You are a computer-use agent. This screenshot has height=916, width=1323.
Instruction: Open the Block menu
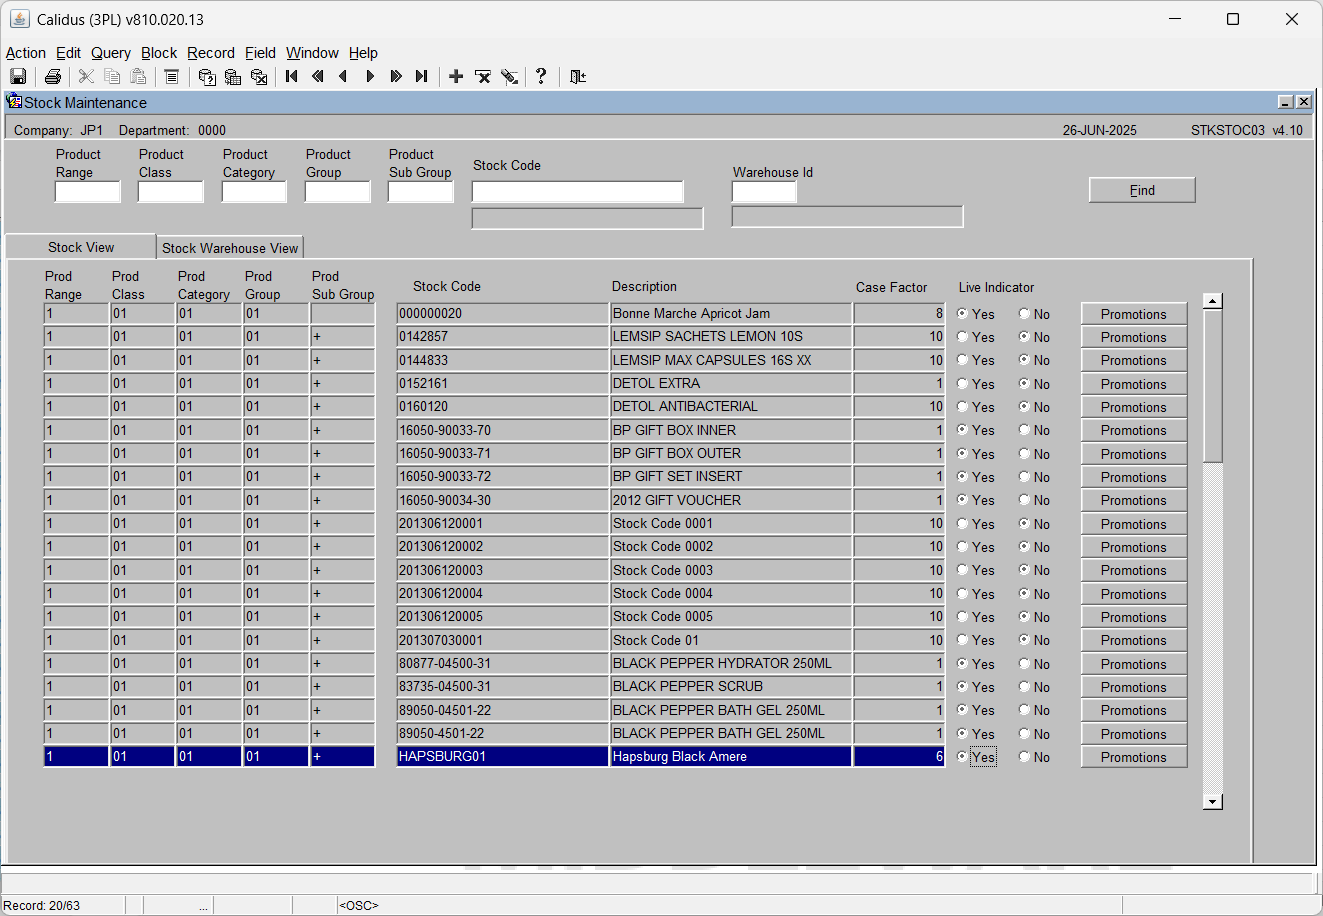(x=159, y=53)
